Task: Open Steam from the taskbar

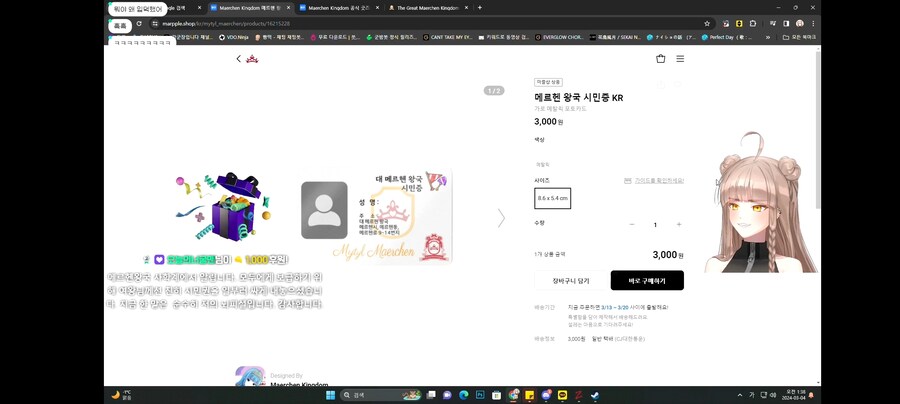Action: pyautogui.click(x=595, y=395)
